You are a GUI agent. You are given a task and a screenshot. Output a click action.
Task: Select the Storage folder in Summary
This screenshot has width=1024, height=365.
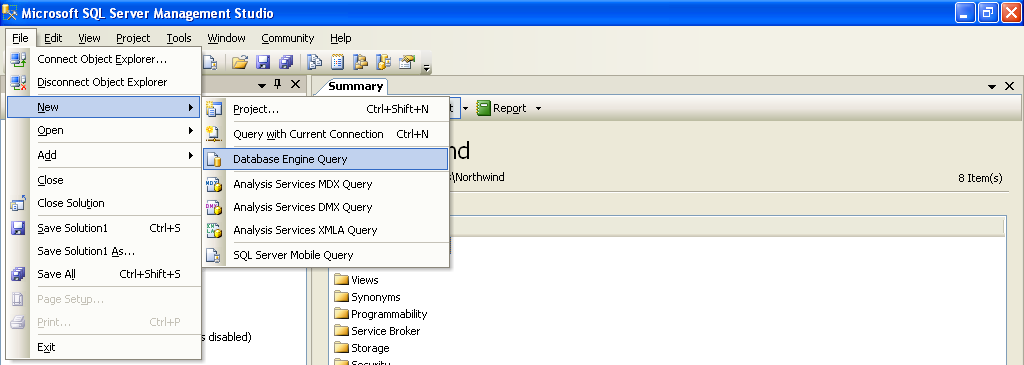coord(362,347)
